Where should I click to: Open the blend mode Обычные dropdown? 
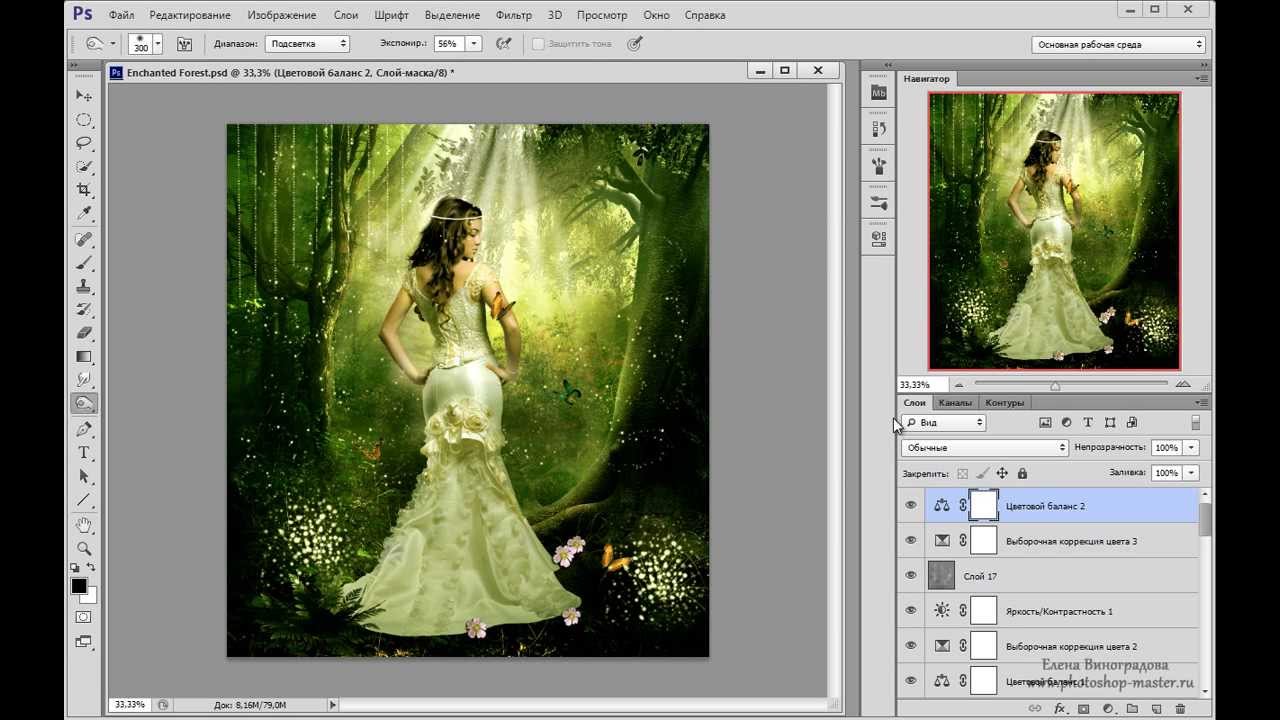tap(985, 448)
